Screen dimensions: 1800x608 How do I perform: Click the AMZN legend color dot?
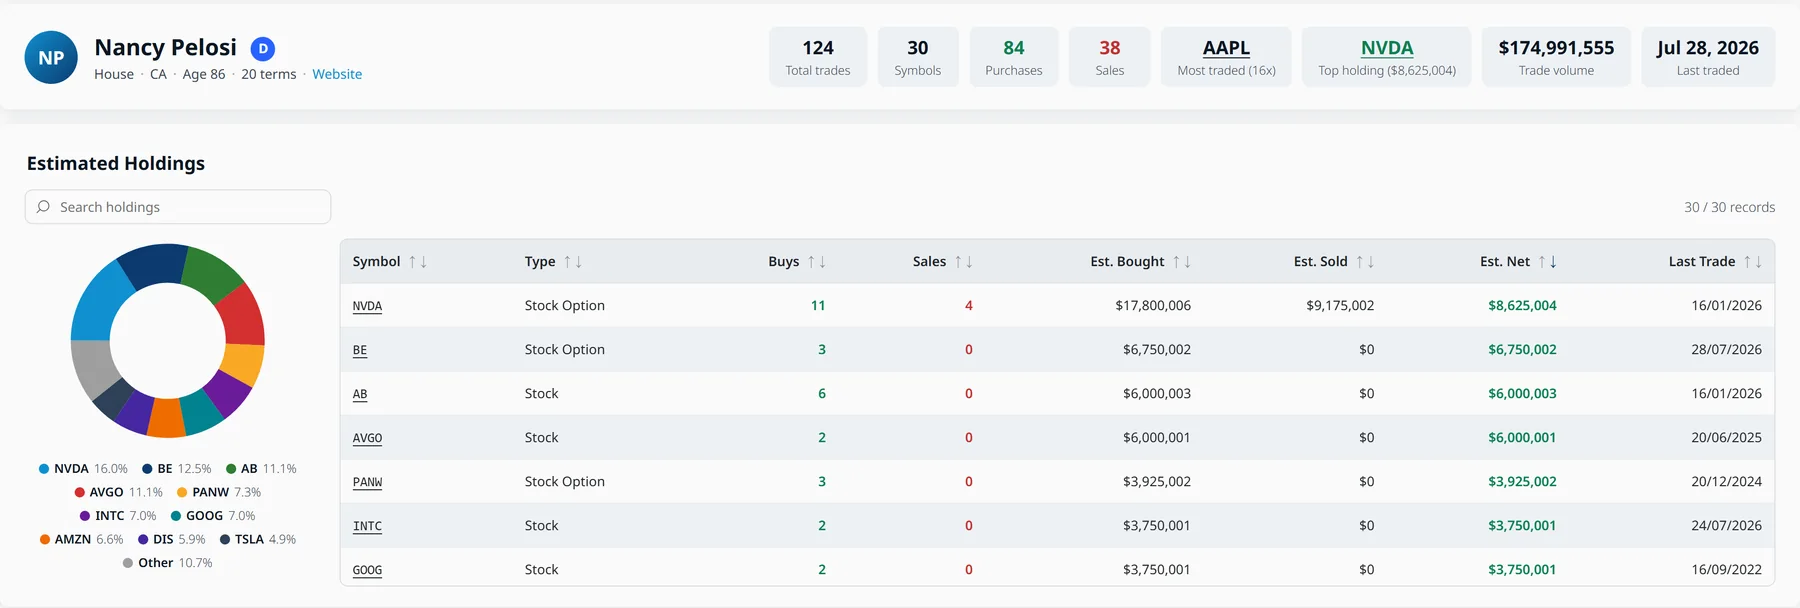[x=45, y=539]
